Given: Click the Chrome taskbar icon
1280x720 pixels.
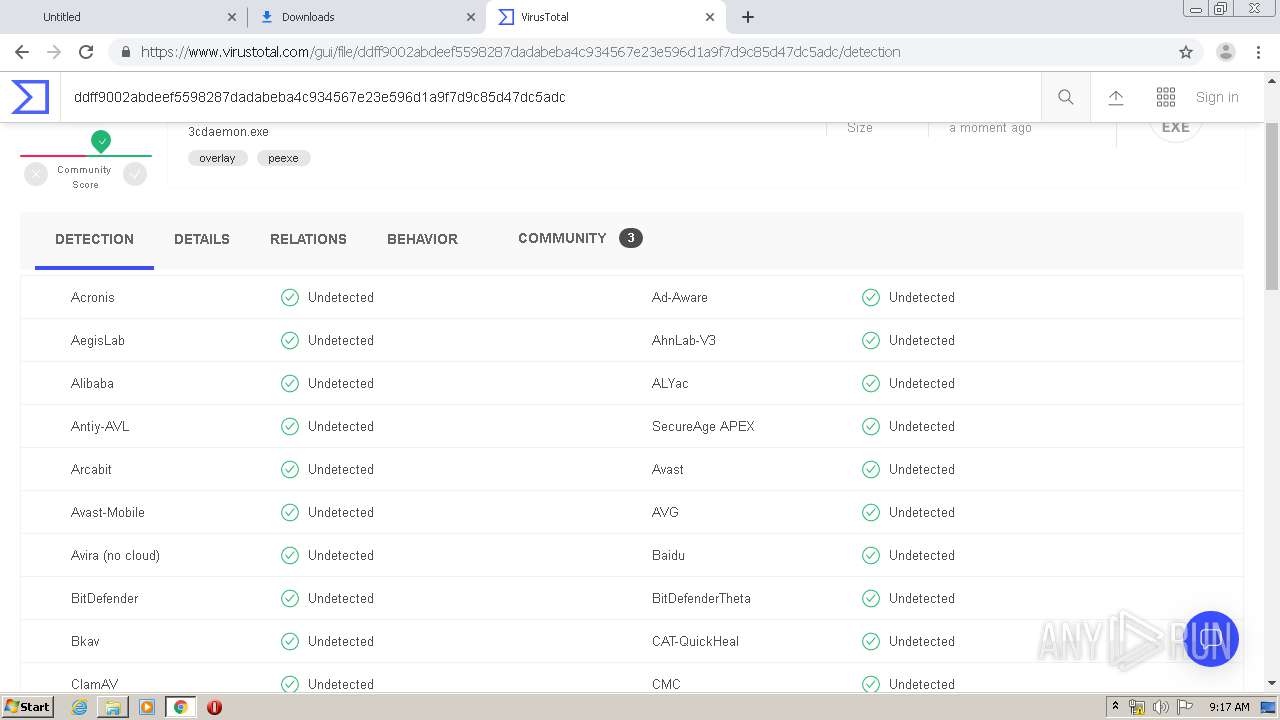Looking at the screenshot, I should point(180,707).
